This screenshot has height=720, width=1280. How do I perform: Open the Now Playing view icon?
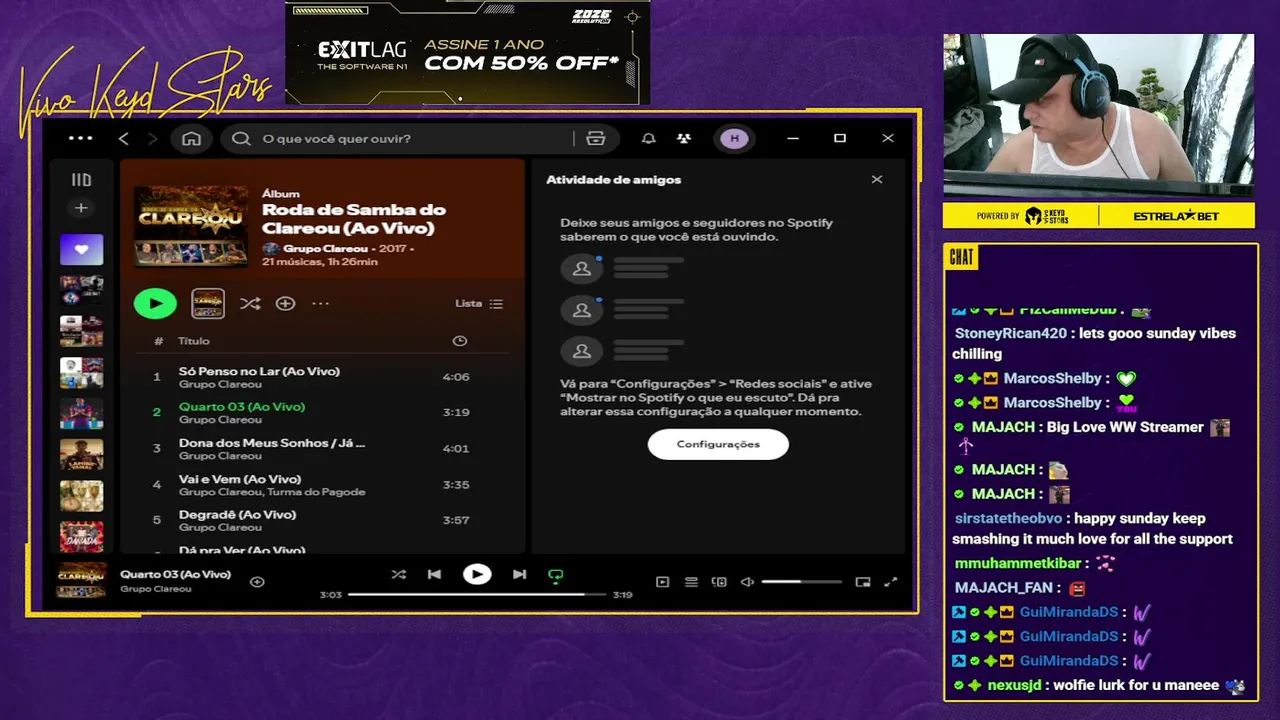coord(662,581)
